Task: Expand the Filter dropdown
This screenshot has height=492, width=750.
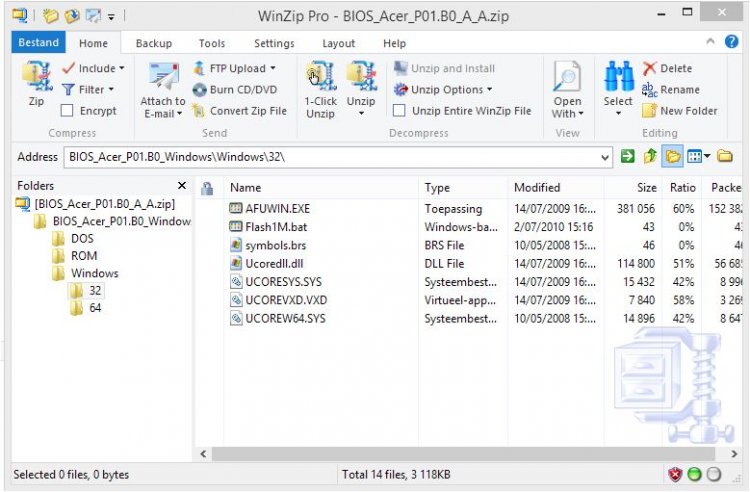Action: tap(90, 90)
